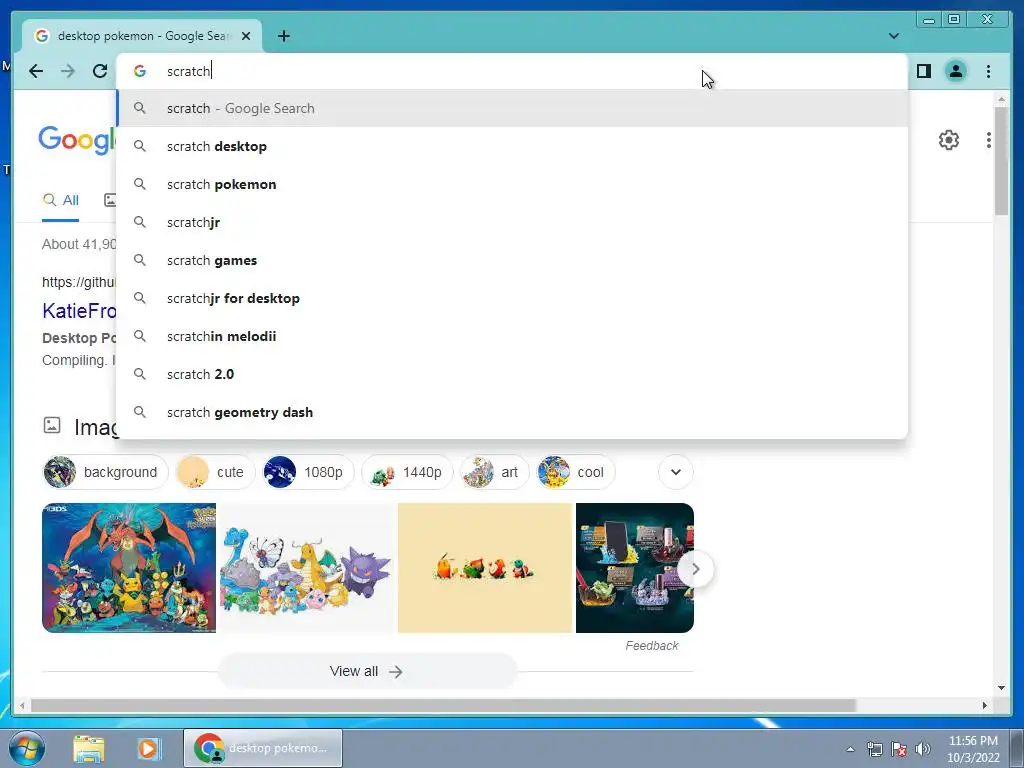The width and height of the screenshot is (1024, 768).
Task: Go back to the previous page
Action: pyautogui.click(x=36, y=71)
